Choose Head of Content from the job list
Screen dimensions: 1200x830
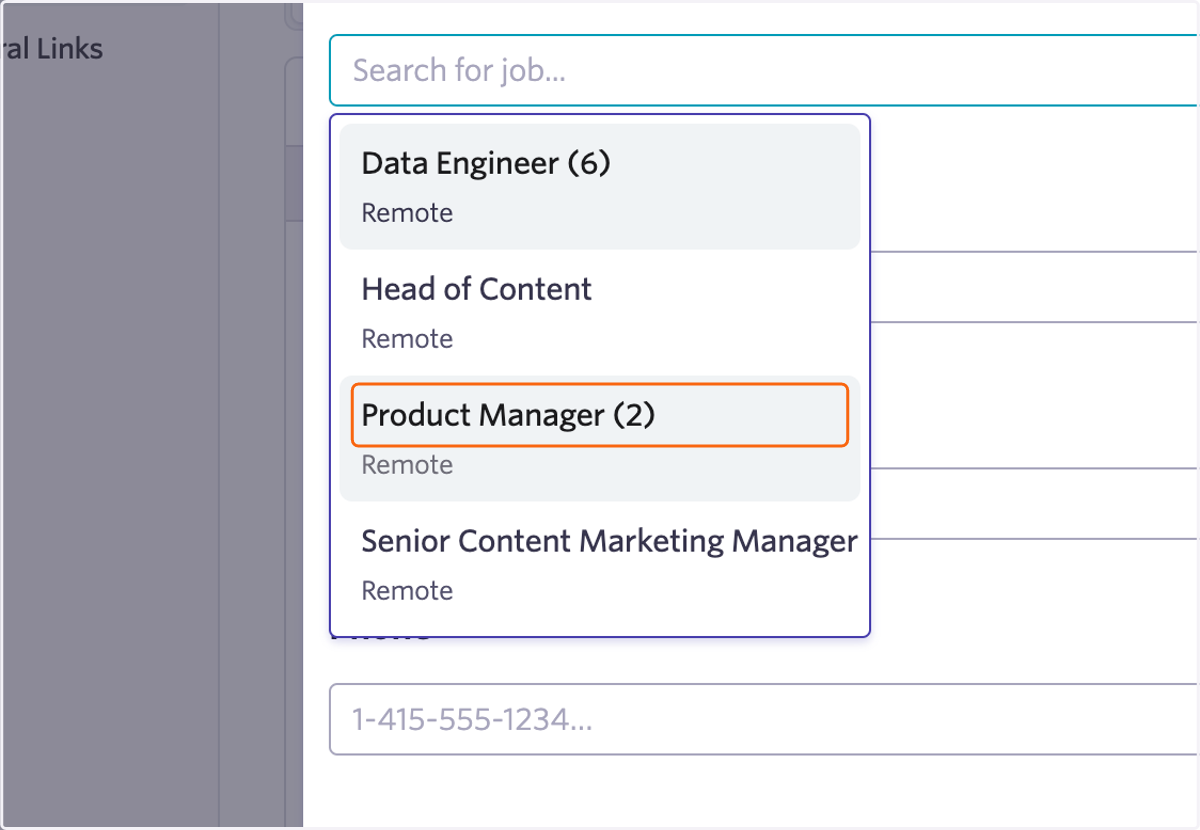600,313
